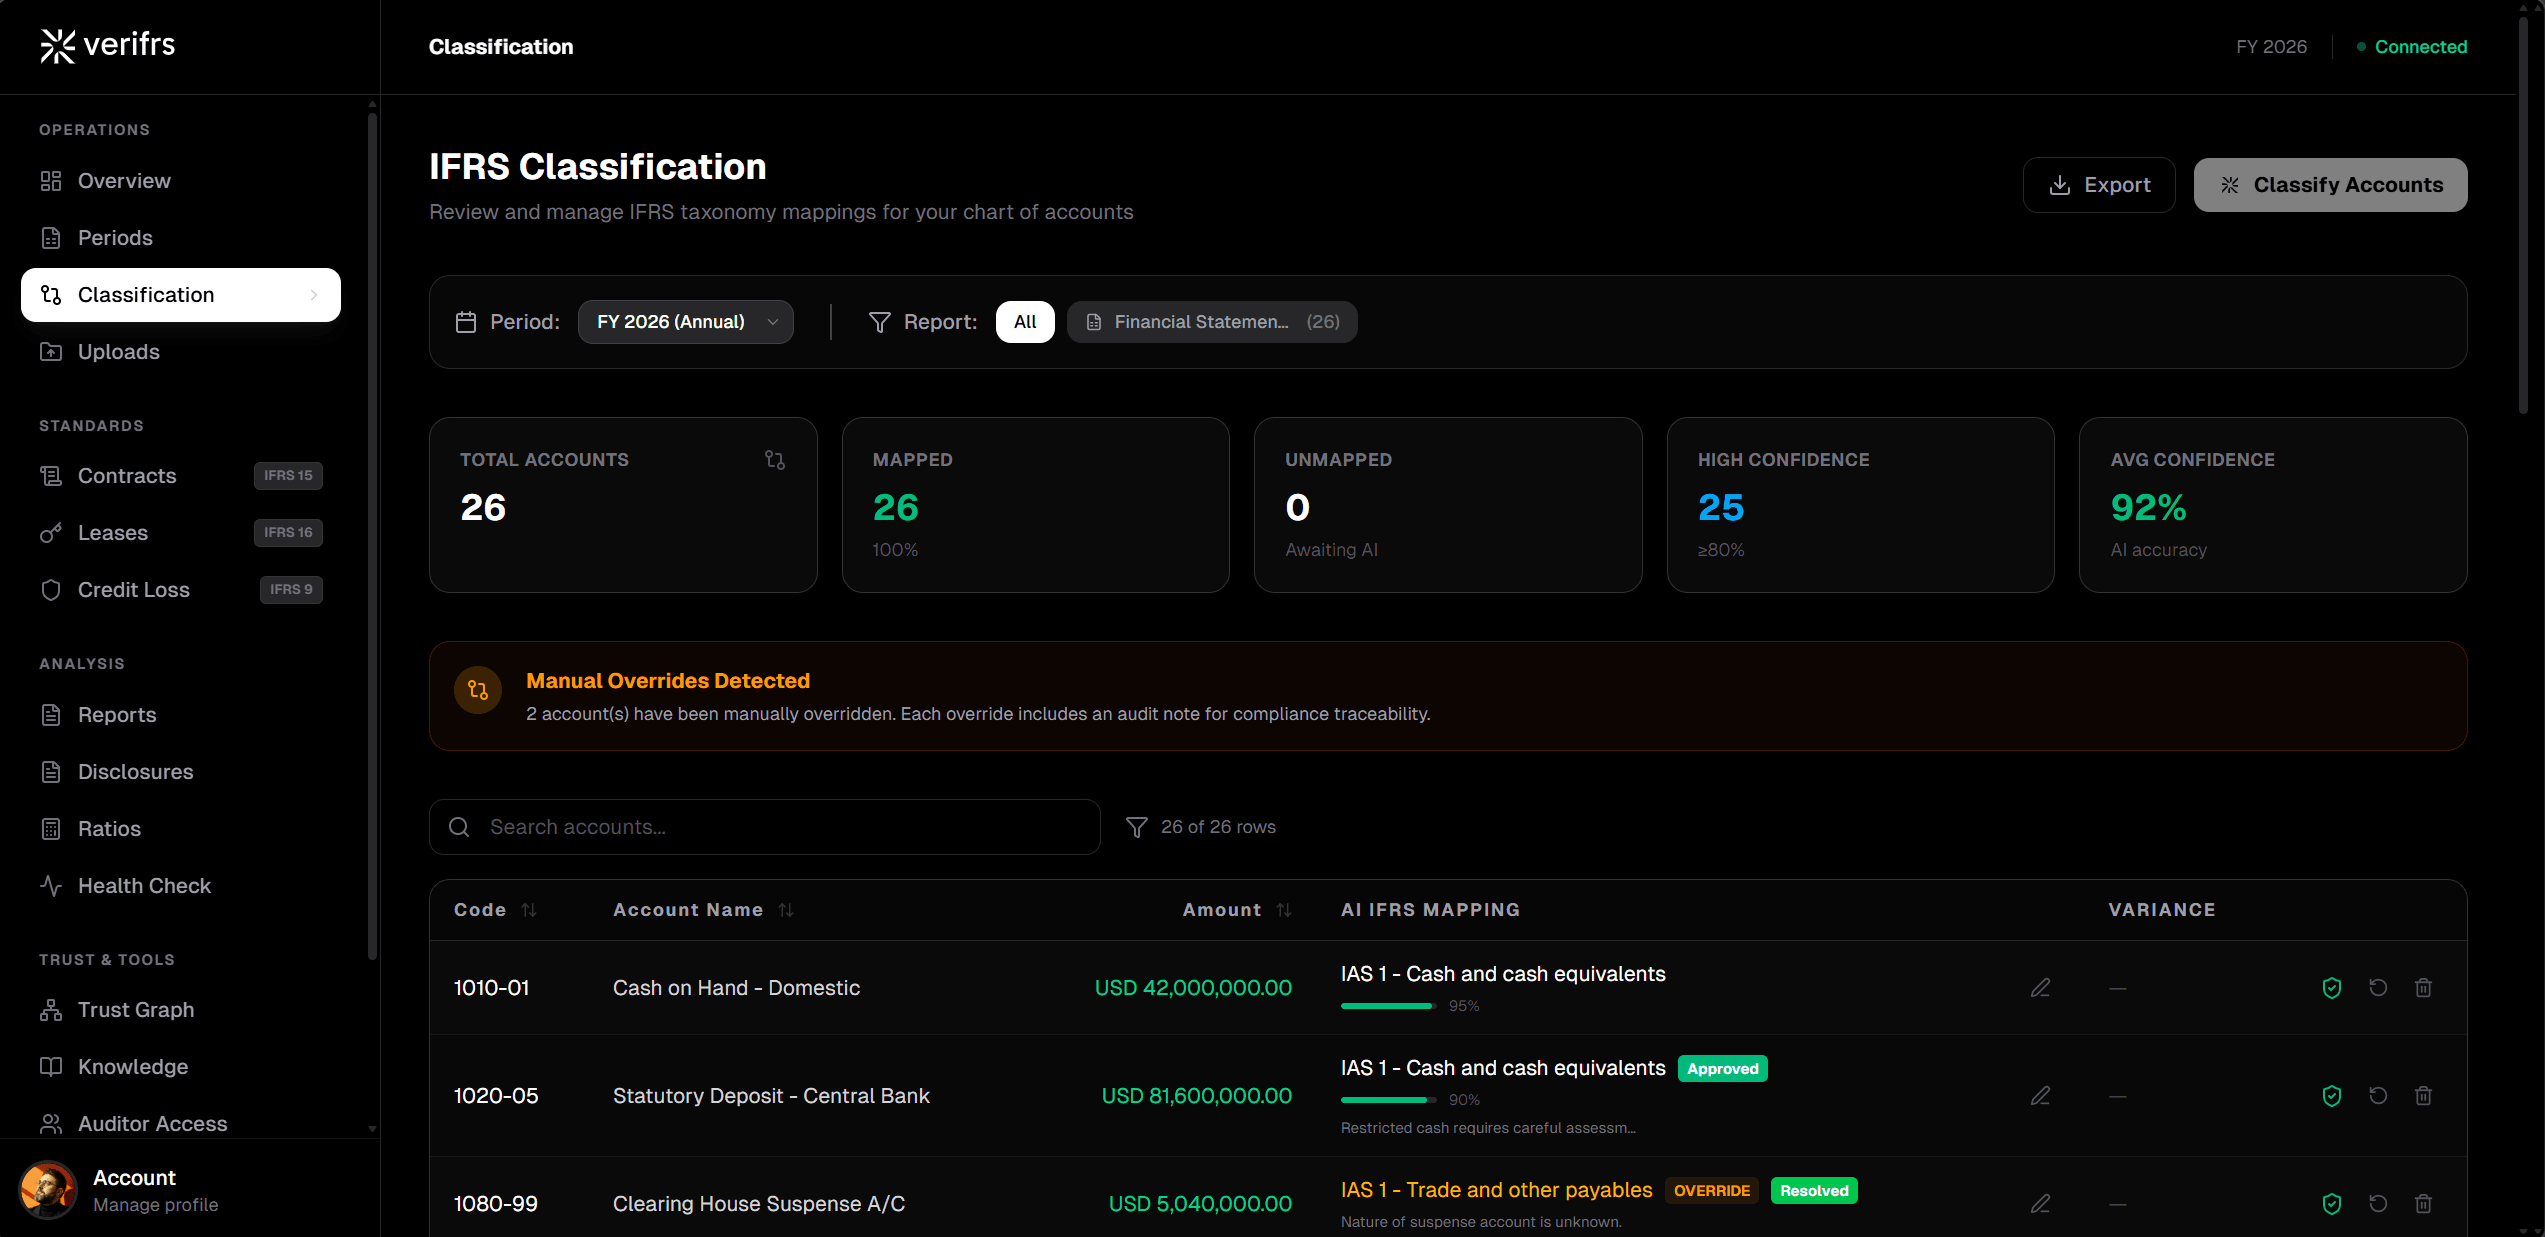Select the All report filter pill
2545x1237 pixels.
(x=1024, y=322)
